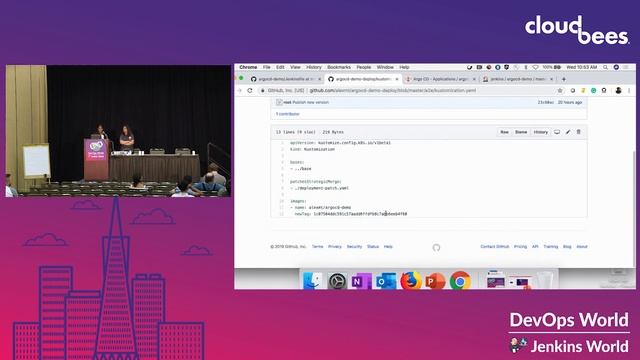Click the Pricing footer link
Image resolution: width=640 pixels, height=360 pixels.
pos(520,247)
